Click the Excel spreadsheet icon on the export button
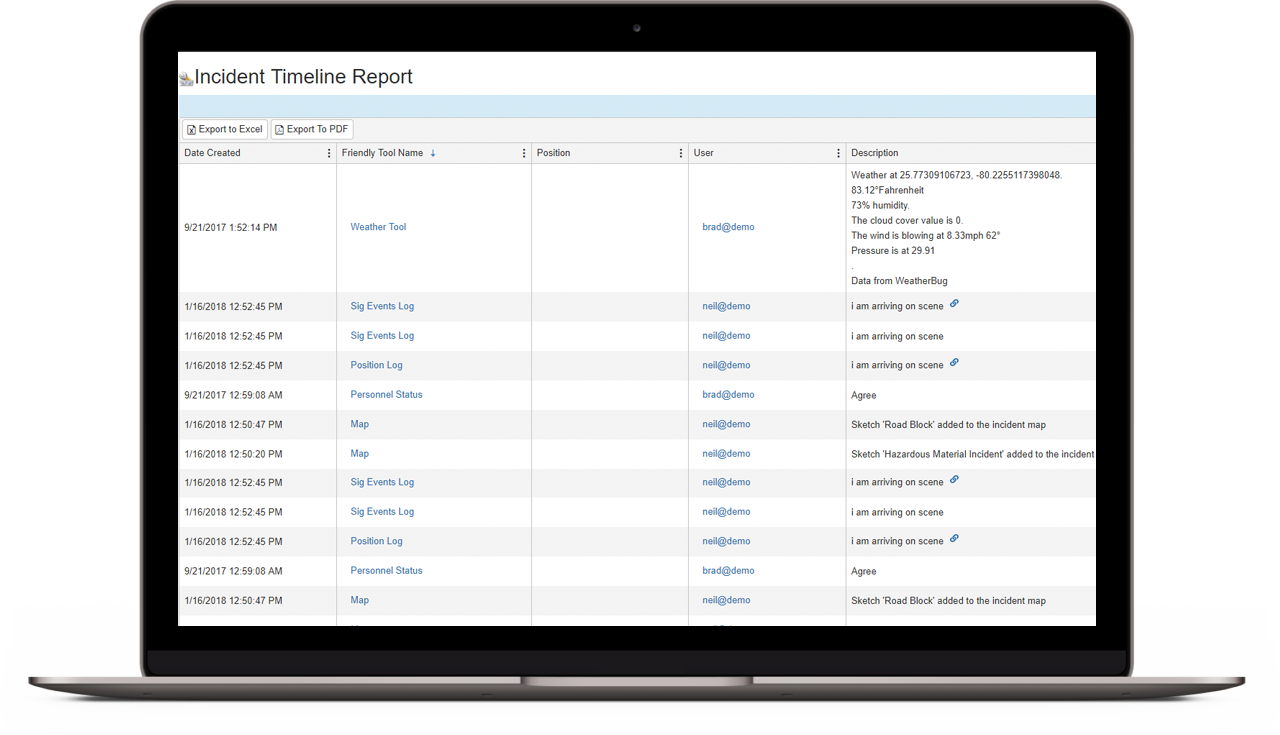1280x735 pixels. point(192,129)
